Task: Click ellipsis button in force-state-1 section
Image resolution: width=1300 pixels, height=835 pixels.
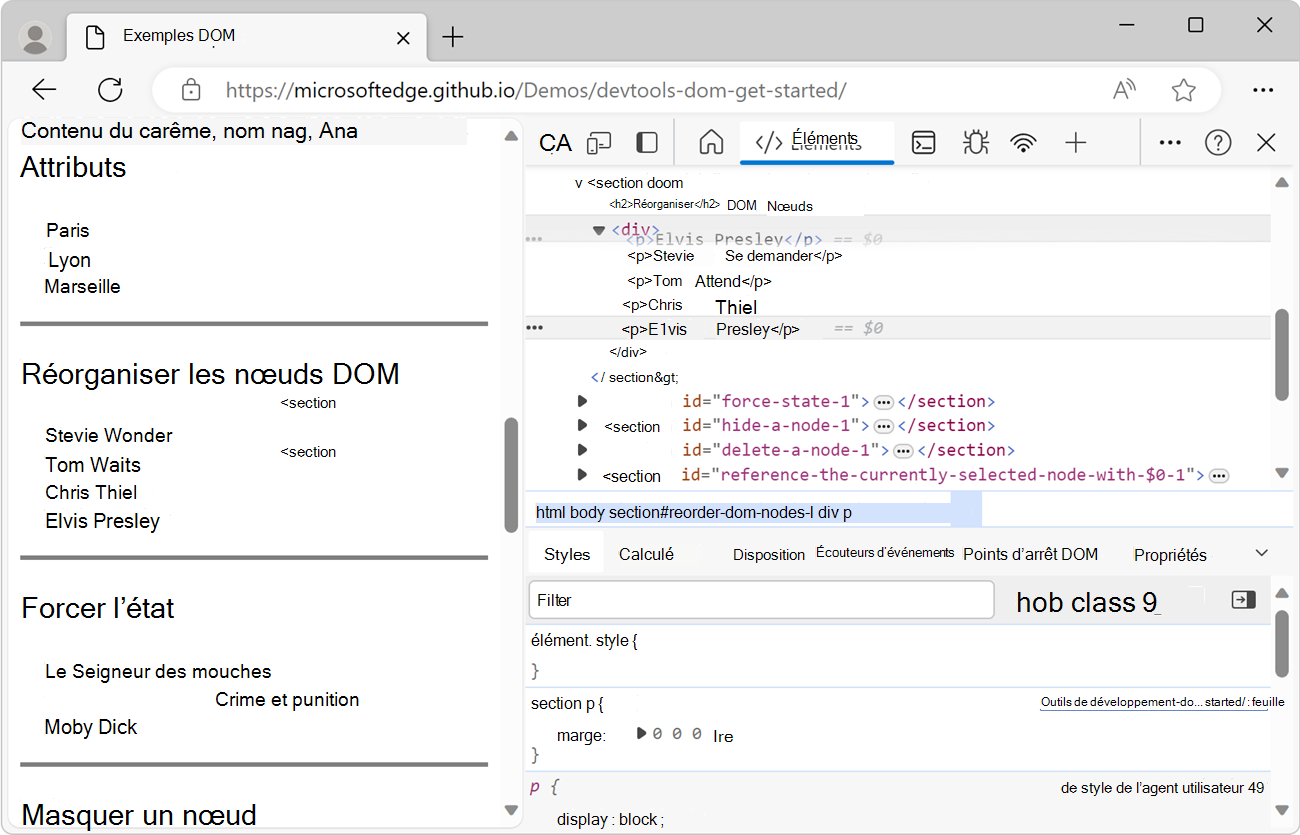Action: (x=883, y=402)
